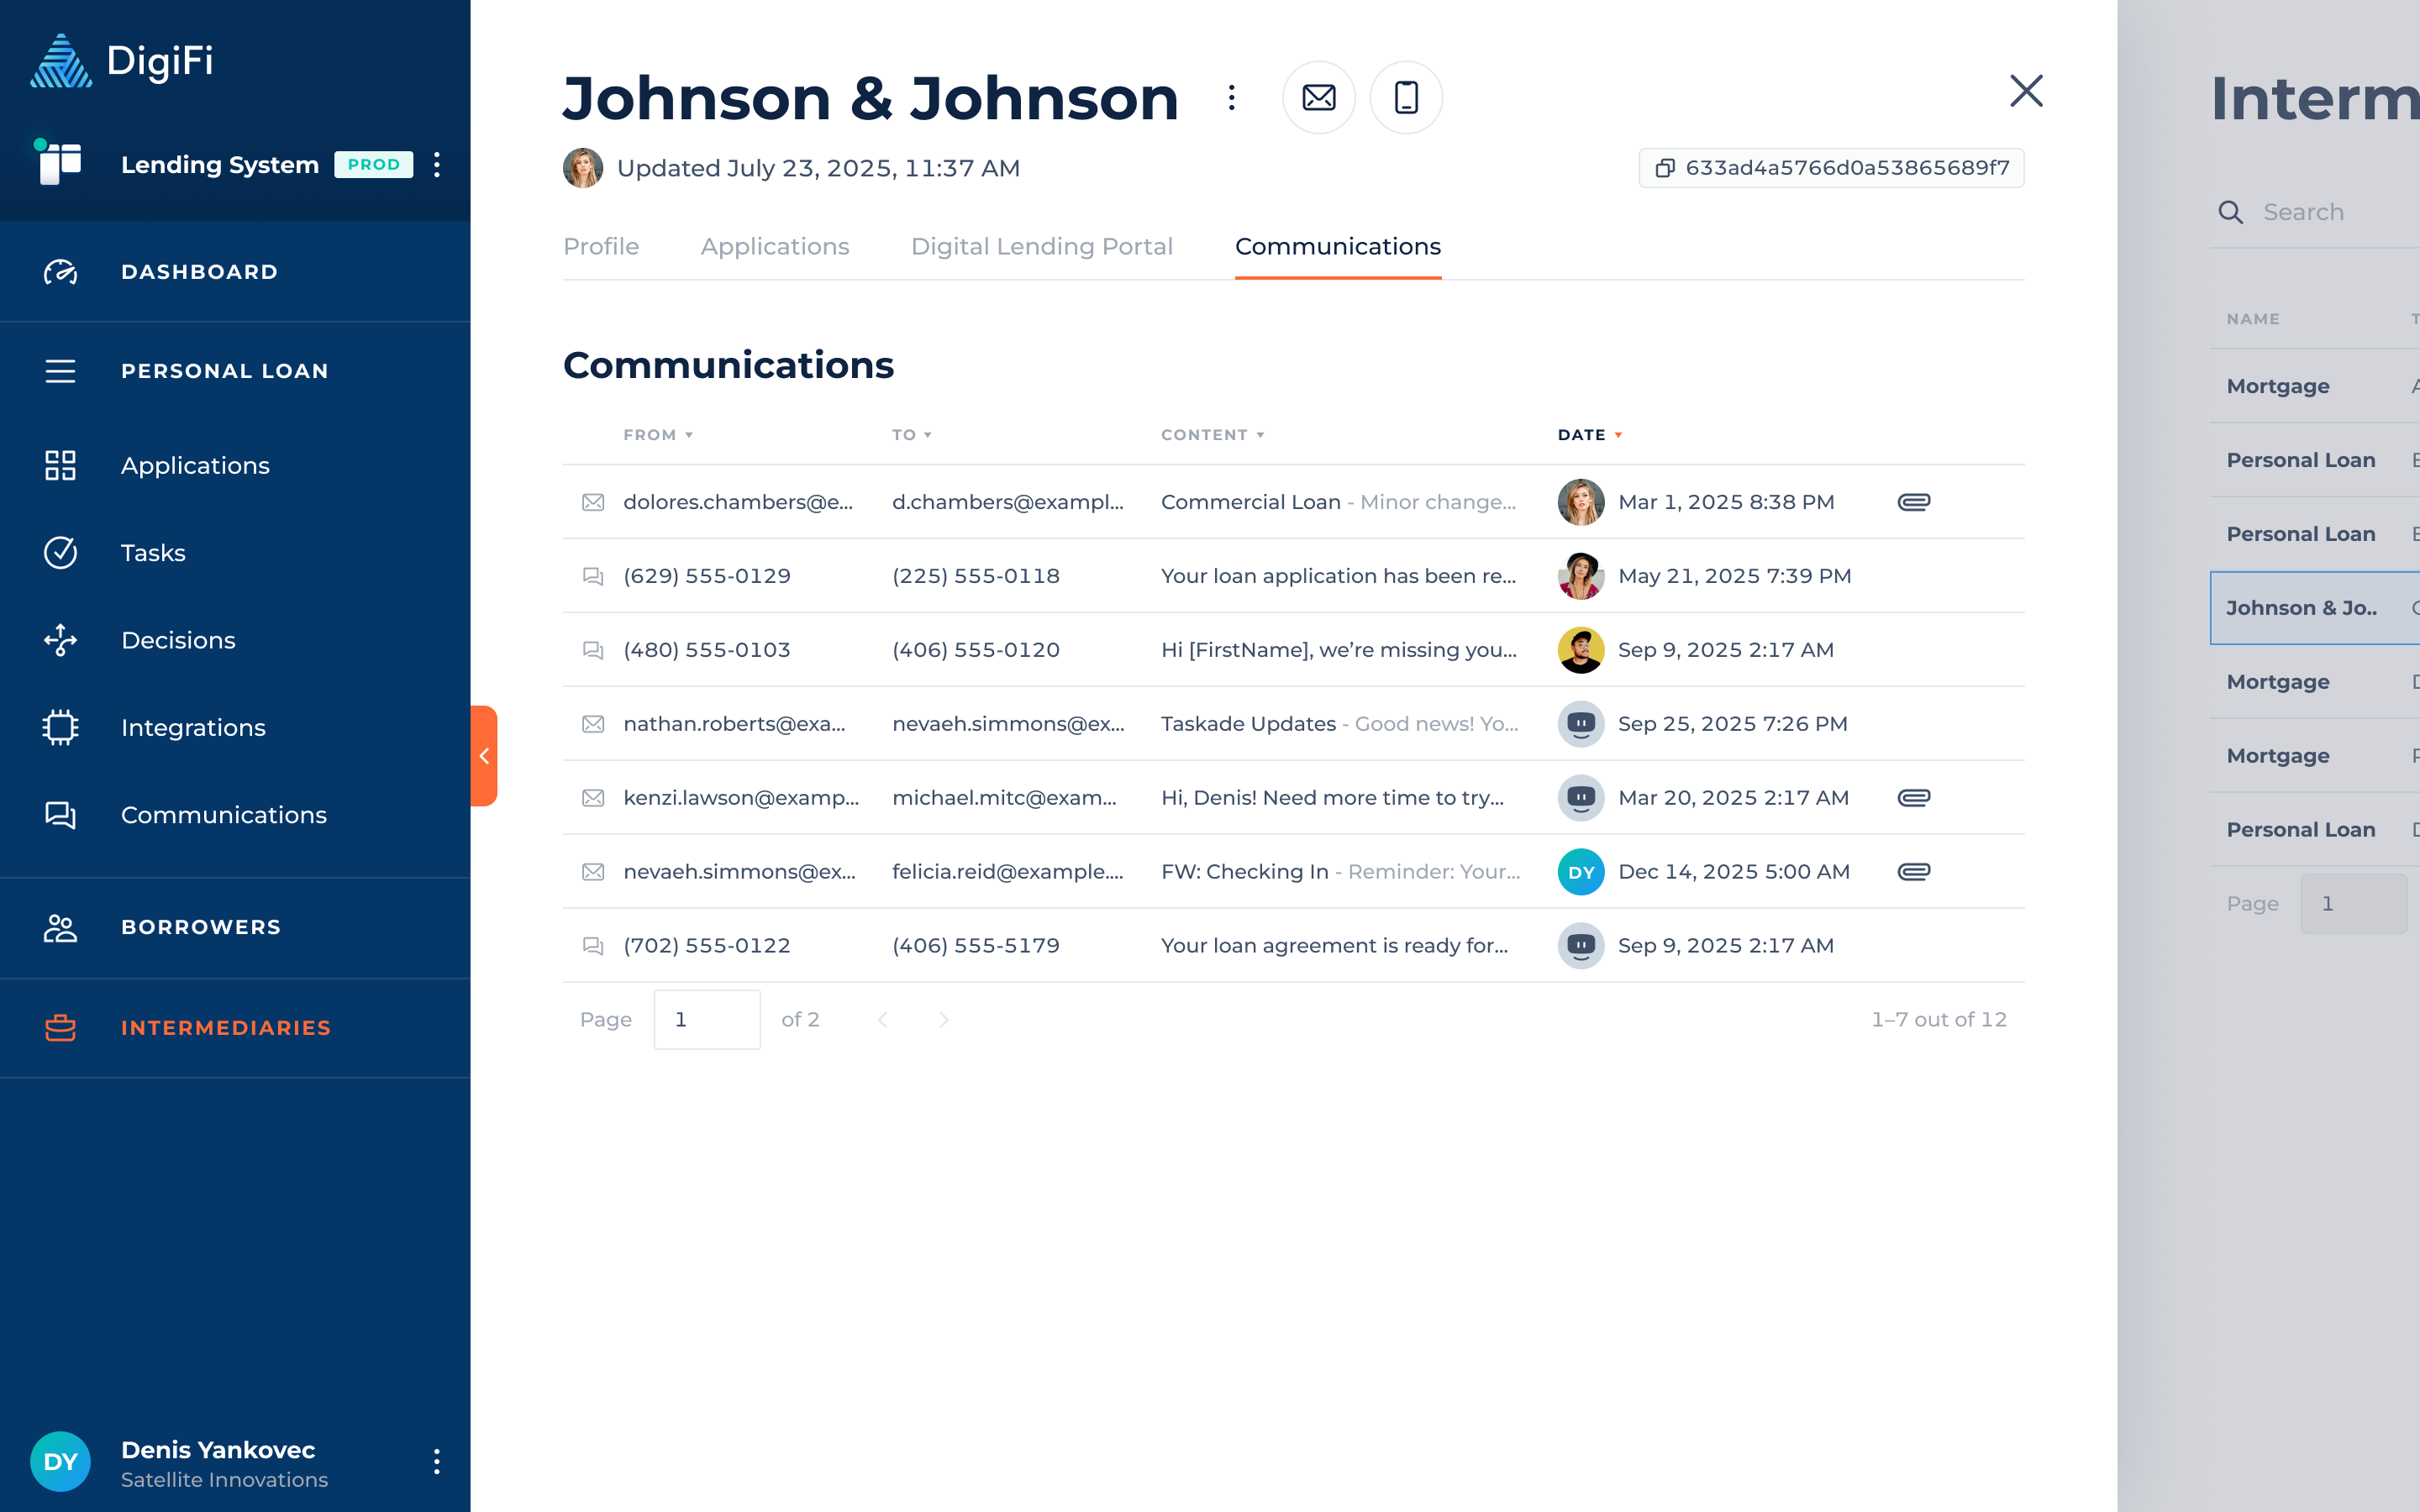Go to the Dashboard section

coord(199,272)
